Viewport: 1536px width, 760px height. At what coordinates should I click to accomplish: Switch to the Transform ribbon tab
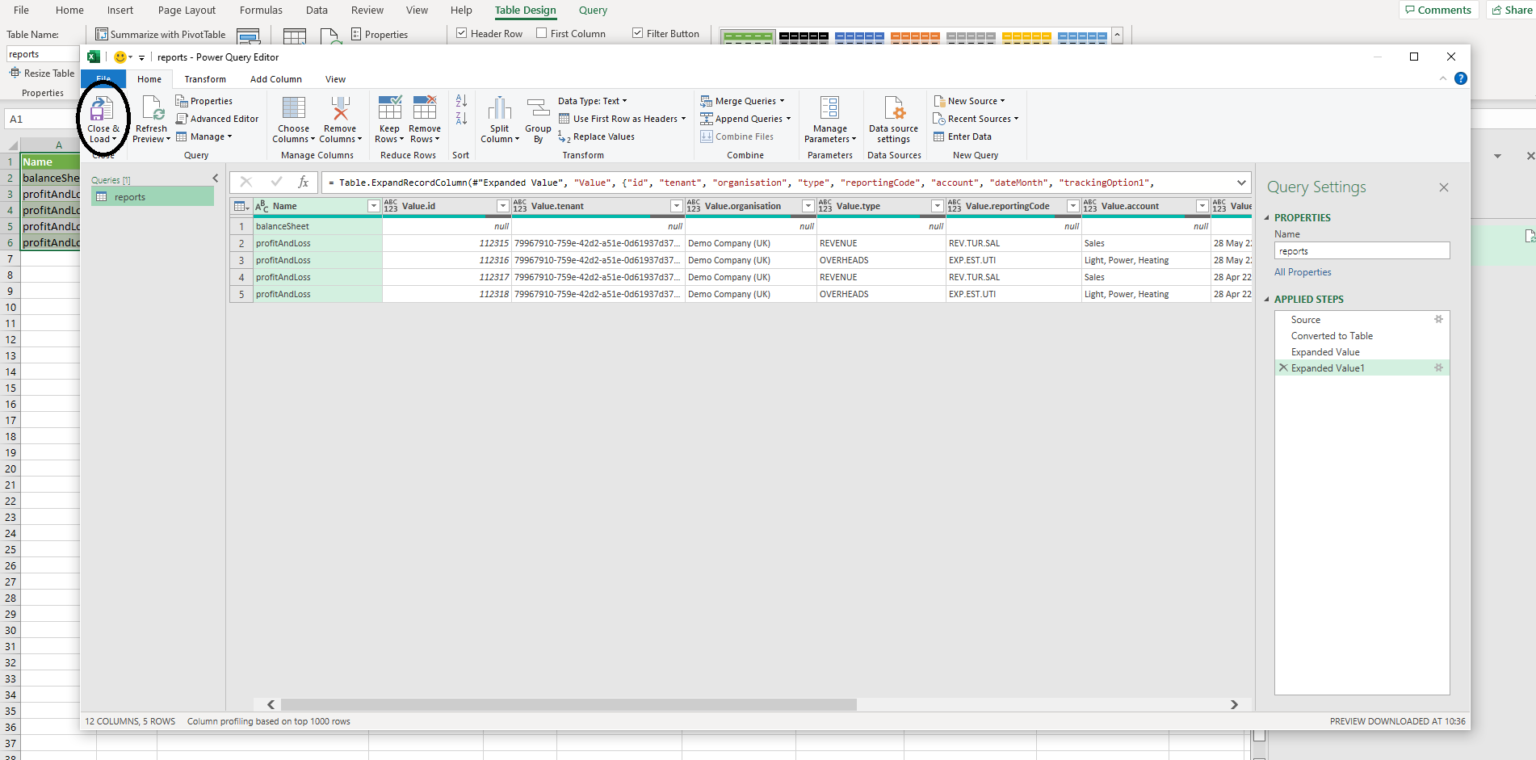pos(205,78)
